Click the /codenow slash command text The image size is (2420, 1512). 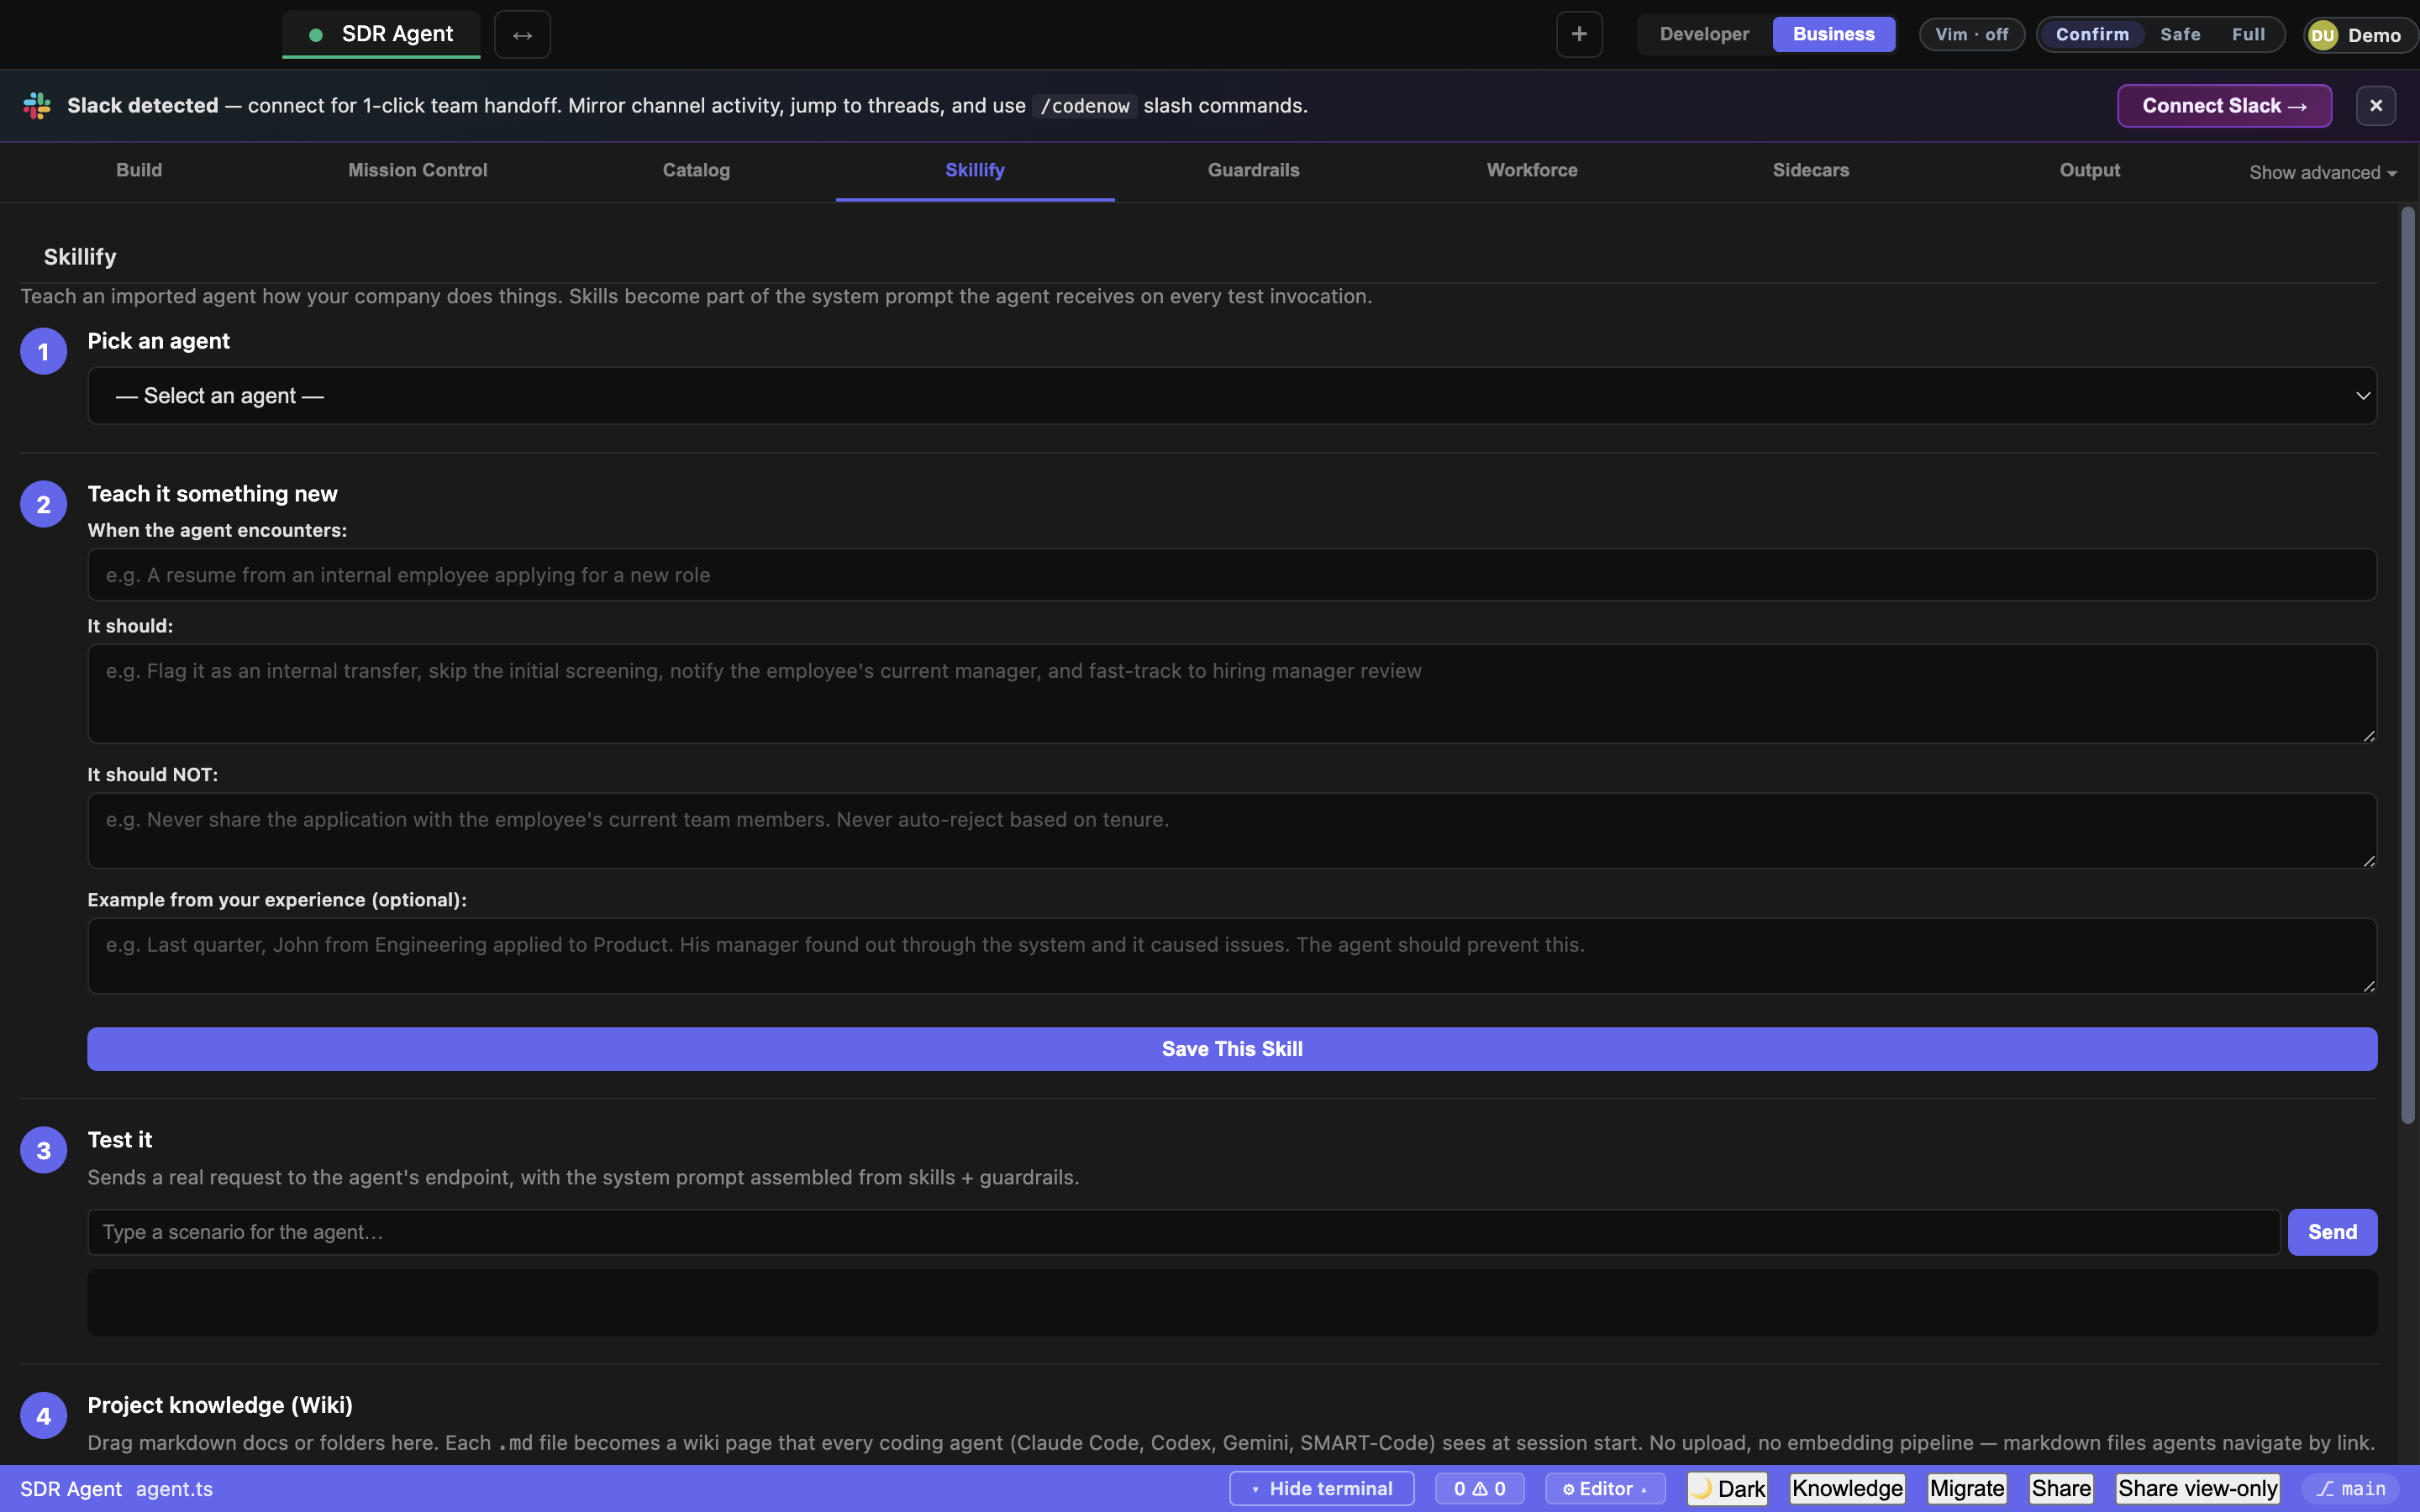tap(1084, 106)
